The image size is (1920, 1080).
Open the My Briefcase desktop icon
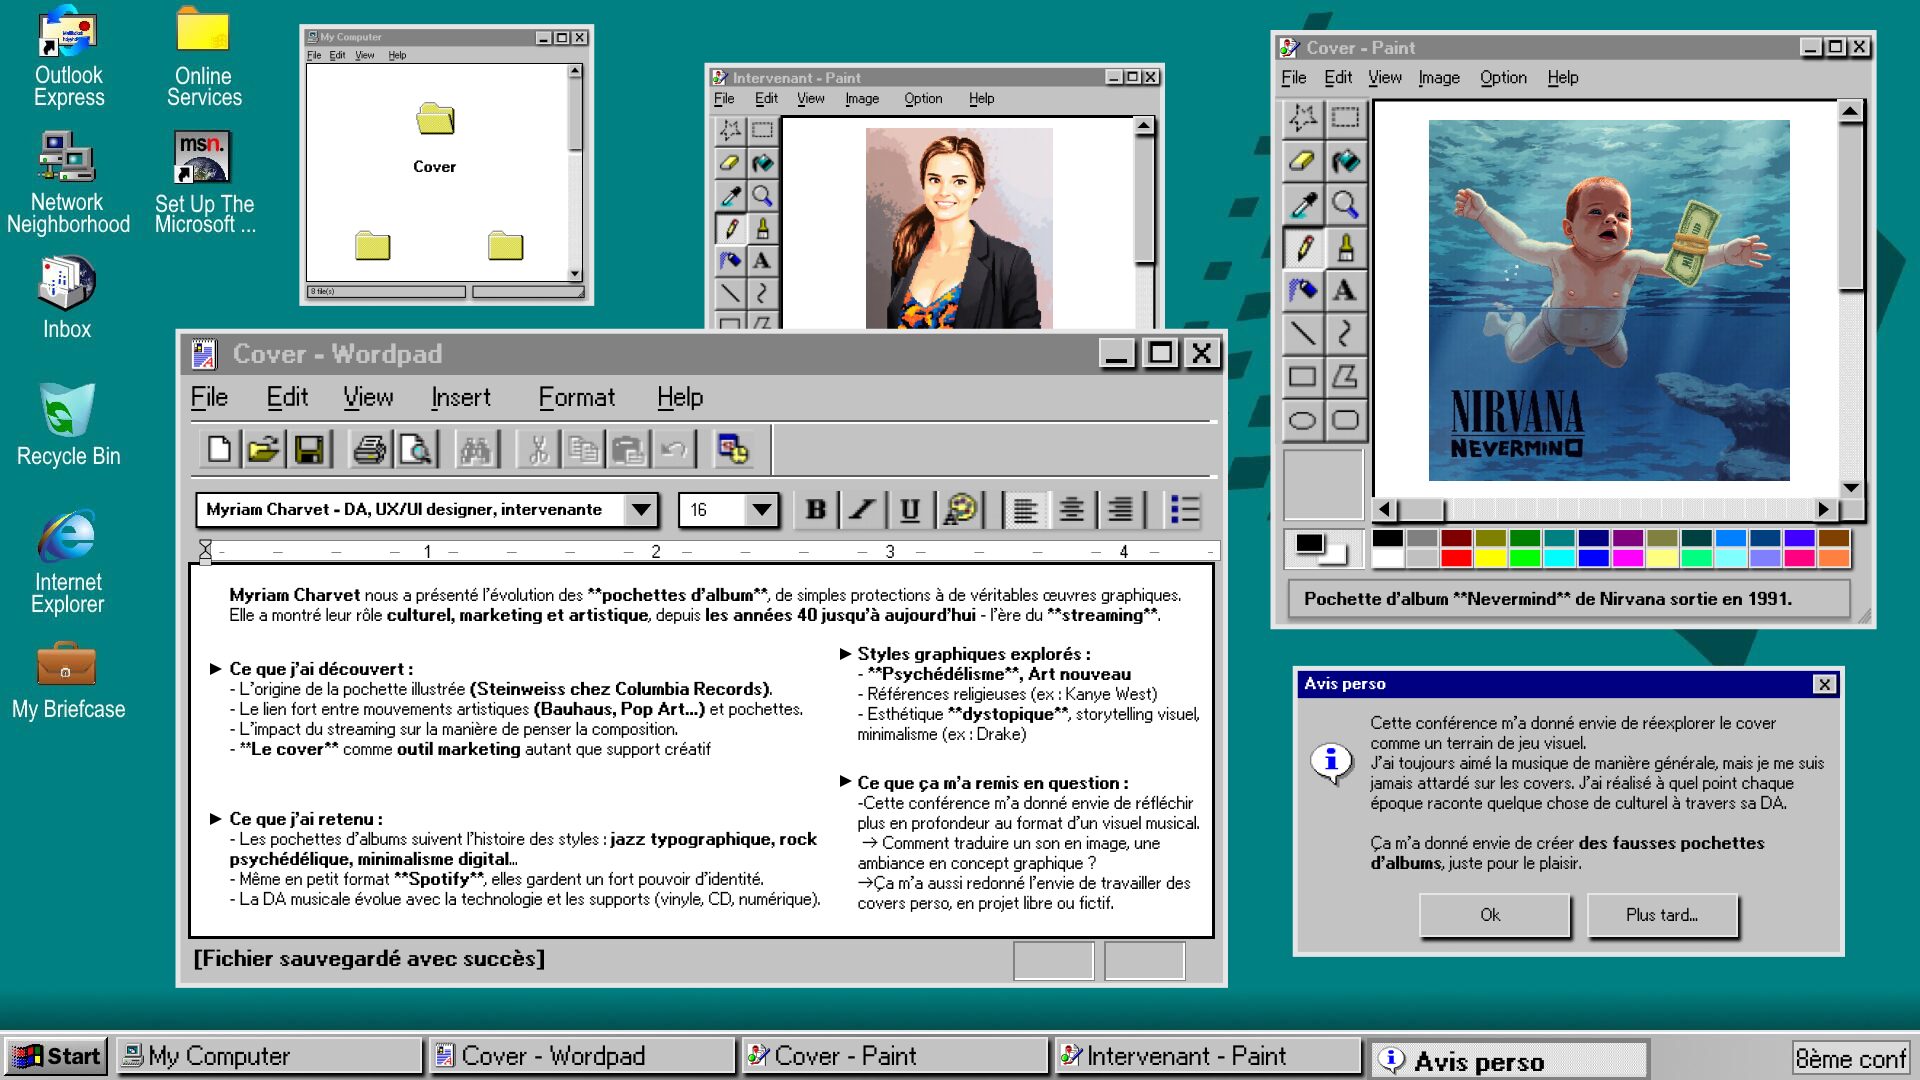coord(68,682)
